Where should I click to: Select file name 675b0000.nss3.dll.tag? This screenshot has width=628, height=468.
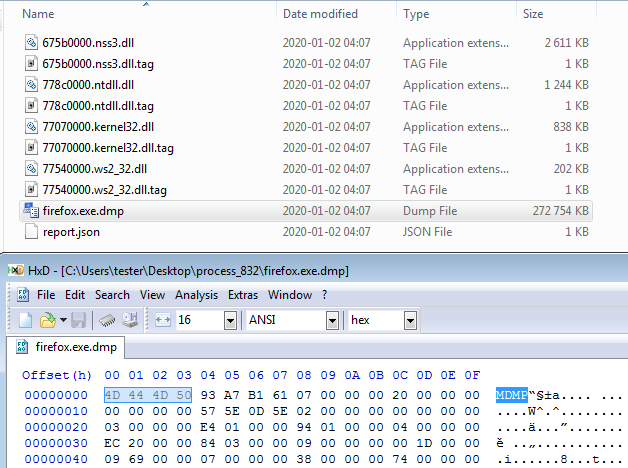coord(98,64)
